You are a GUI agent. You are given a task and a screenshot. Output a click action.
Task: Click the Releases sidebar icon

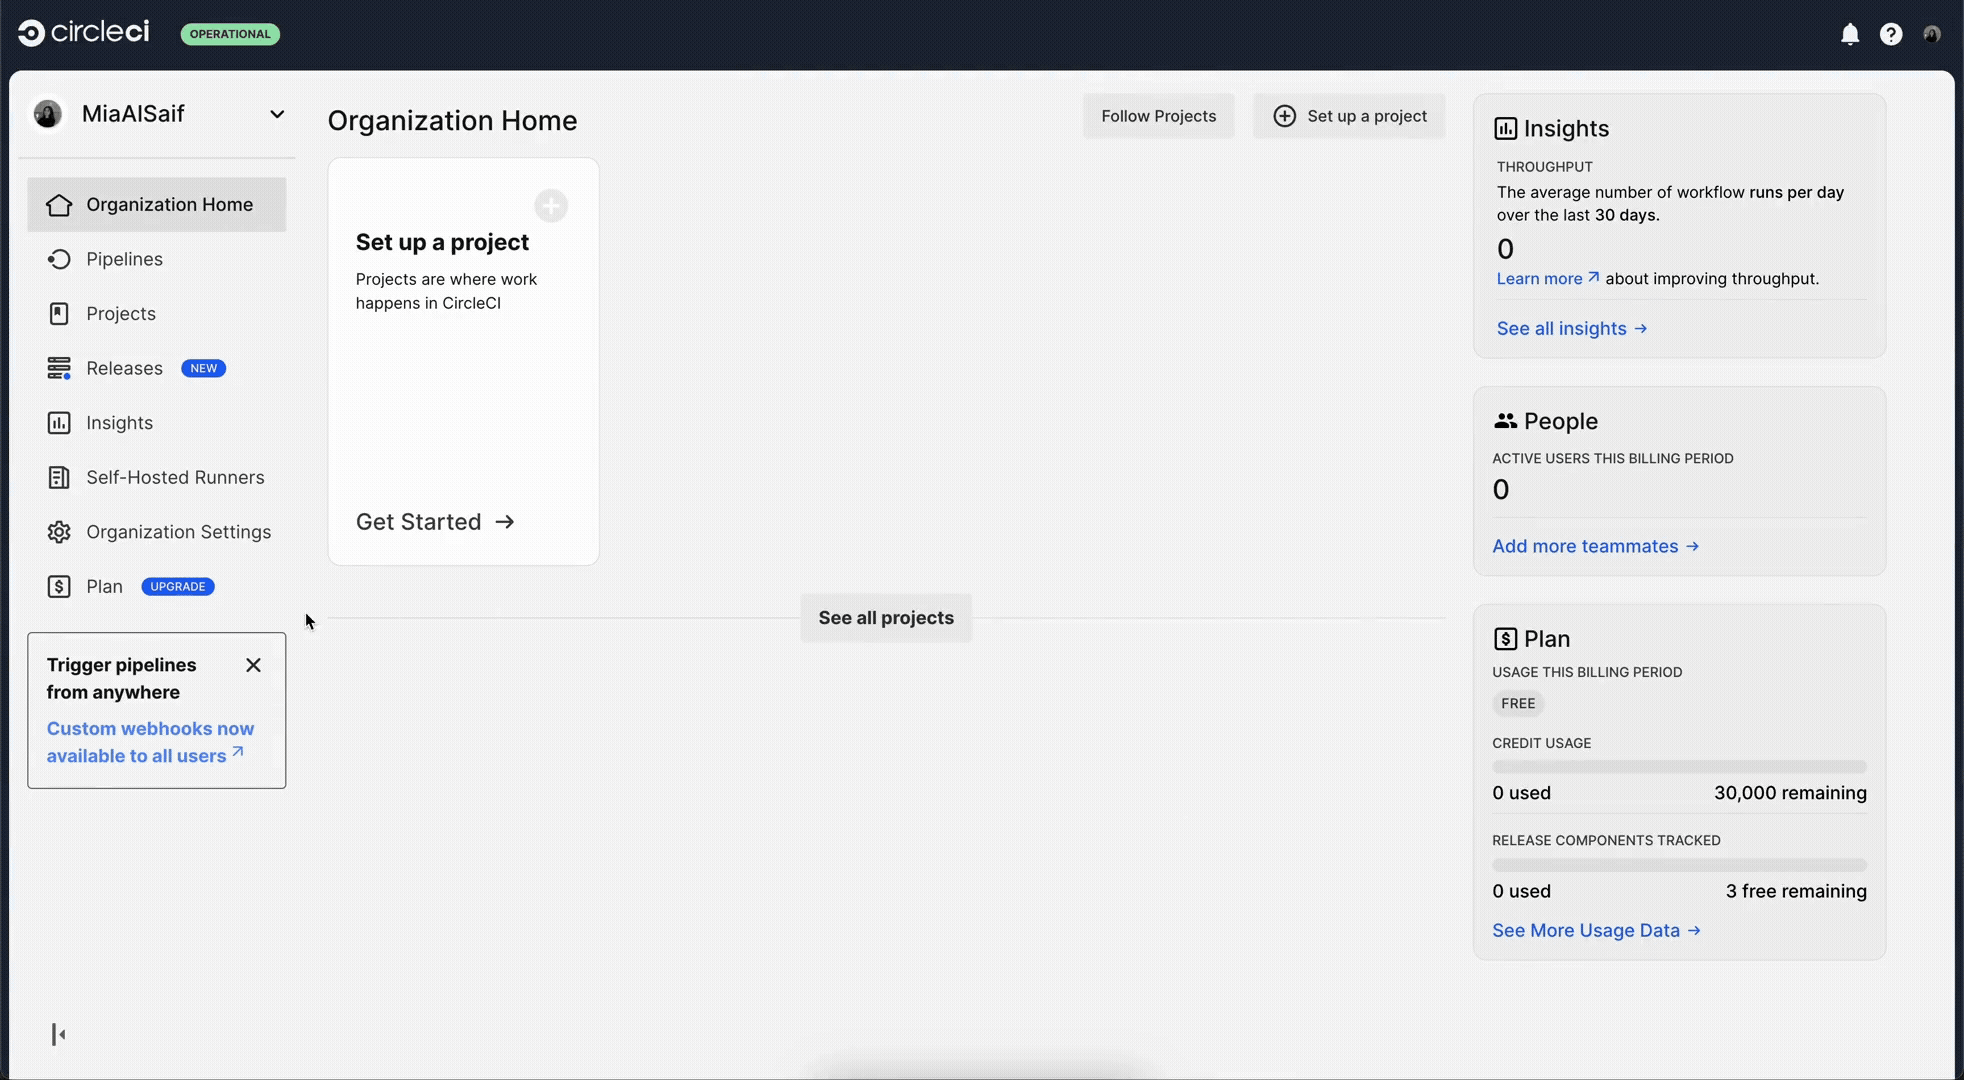point(59,368)
